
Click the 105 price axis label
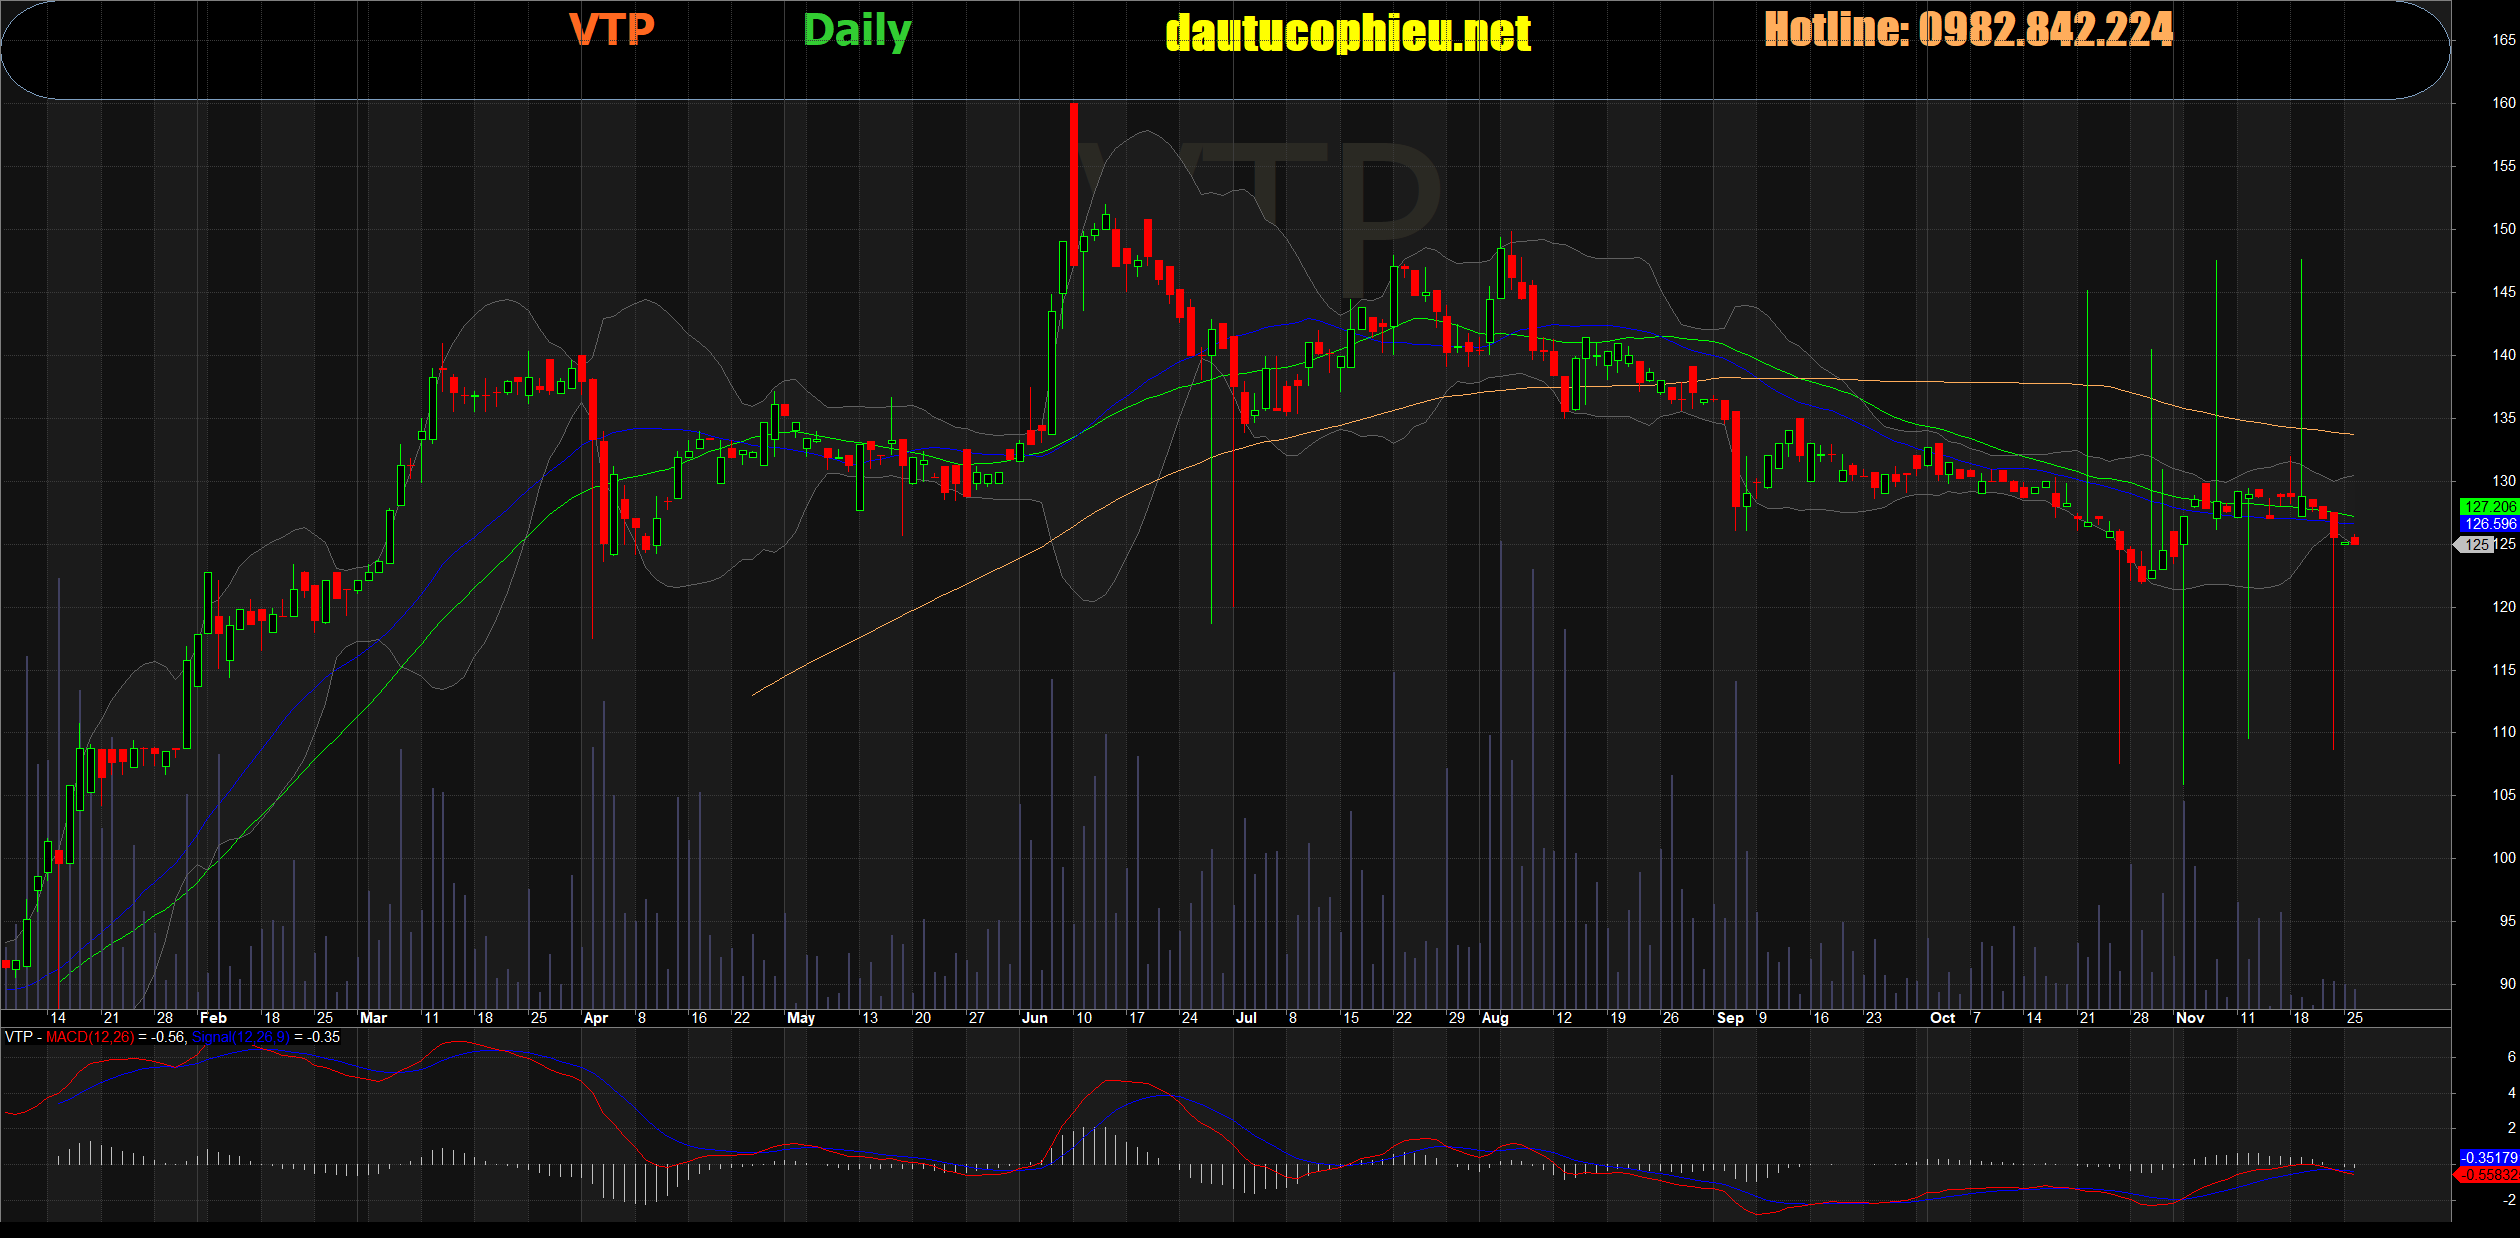tap(2504, 795)
